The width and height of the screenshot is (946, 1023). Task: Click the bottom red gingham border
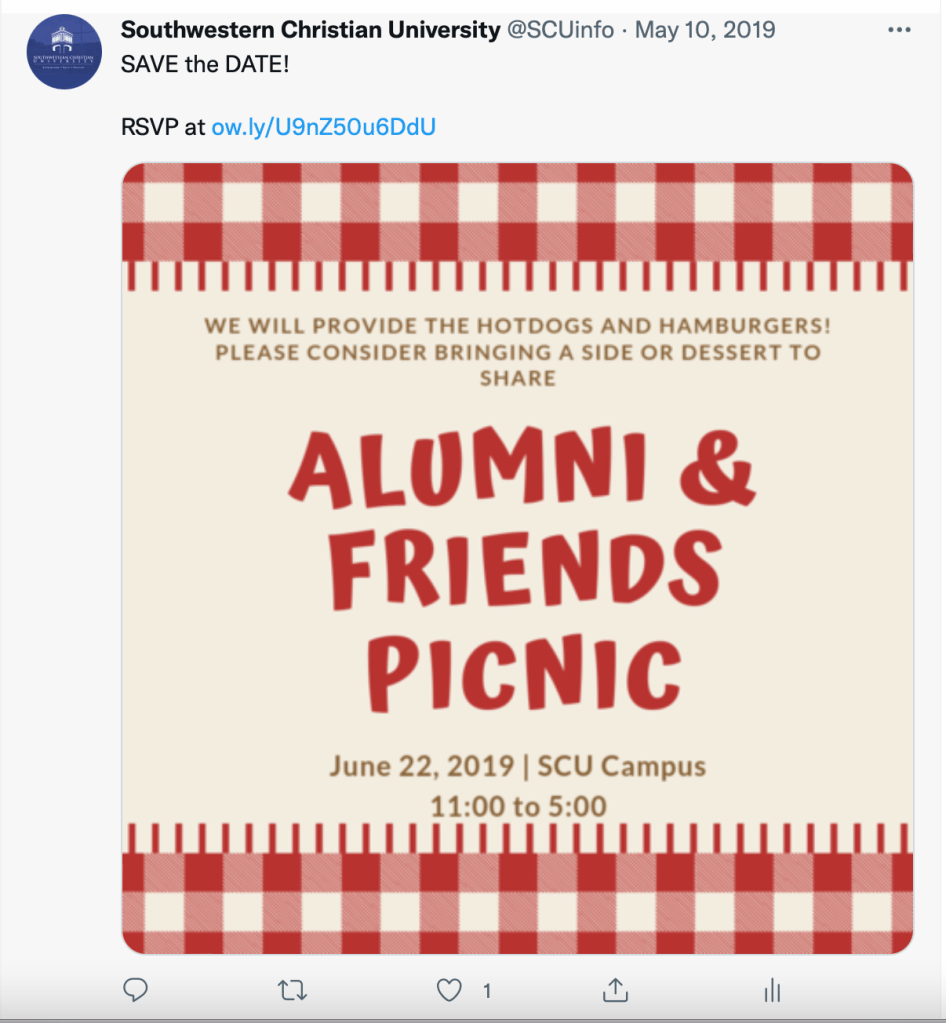518,900
